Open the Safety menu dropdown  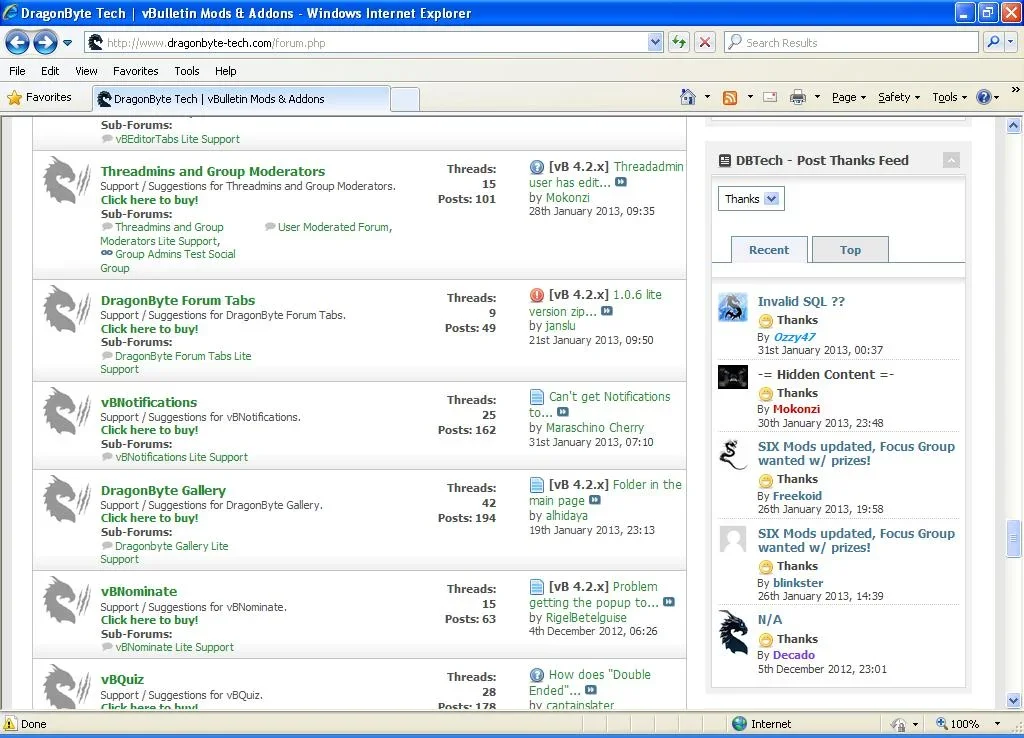click(x=899, y=97)
